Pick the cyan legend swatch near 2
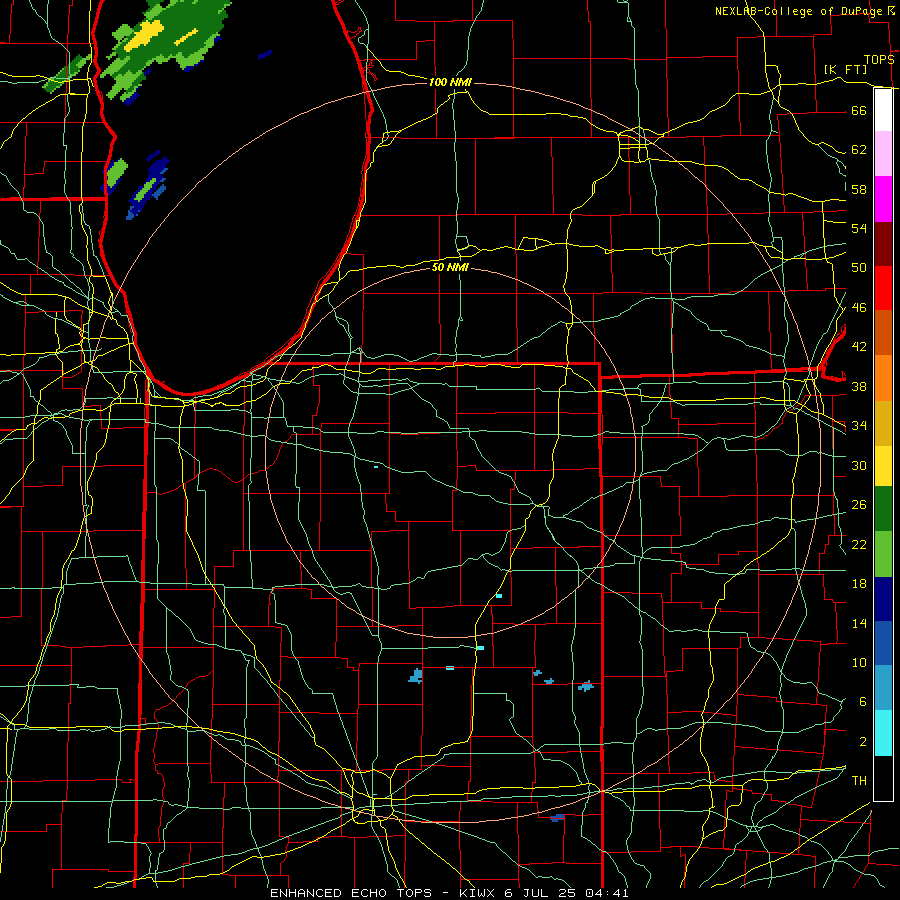The height and width of the screenshot is (900, 900). point(883,733)
